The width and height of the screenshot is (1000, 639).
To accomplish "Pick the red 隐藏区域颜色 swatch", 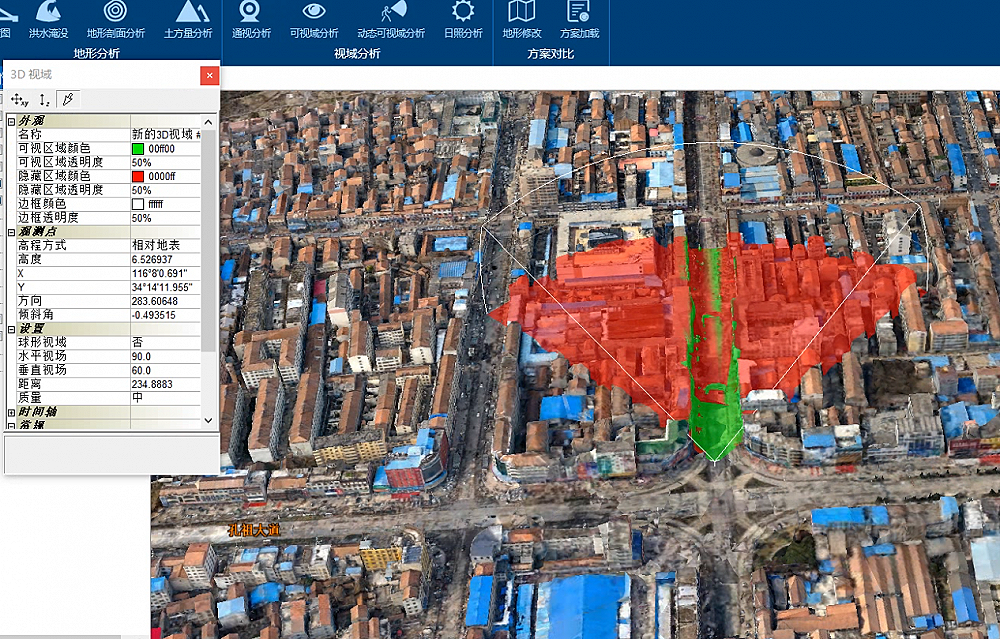I will coord(138,176).
